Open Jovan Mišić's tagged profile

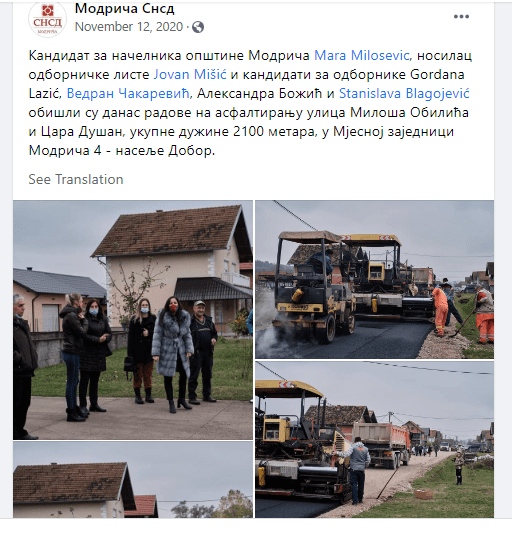pos(190,74)
